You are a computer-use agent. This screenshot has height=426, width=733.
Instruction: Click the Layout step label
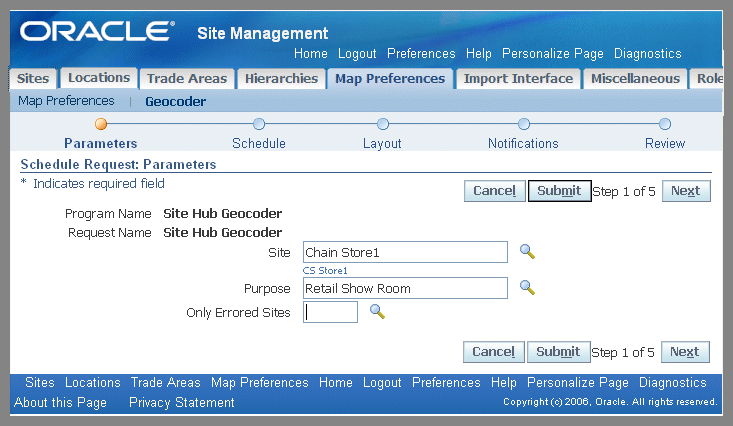(x=382, y=144)
